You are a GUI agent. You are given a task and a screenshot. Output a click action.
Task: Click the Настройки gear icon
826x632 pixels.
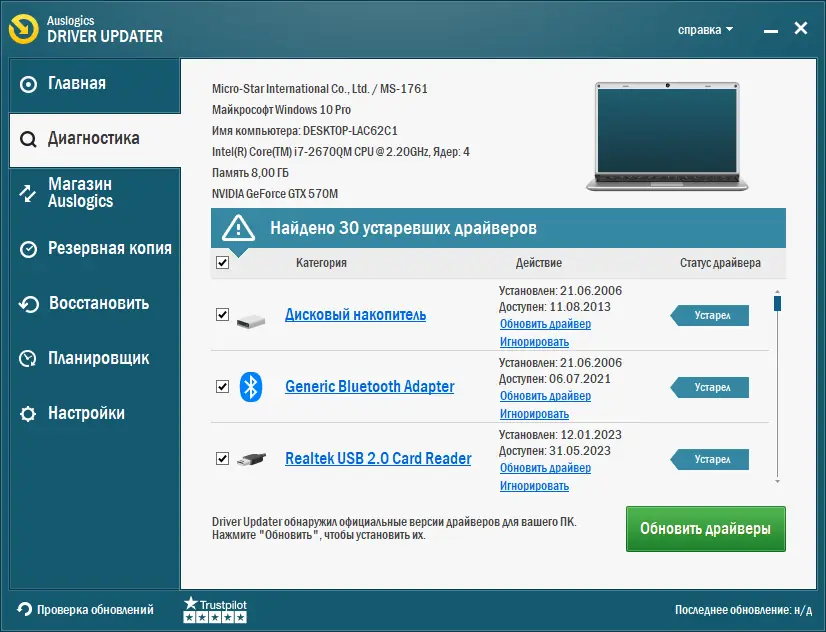(27, 413)
